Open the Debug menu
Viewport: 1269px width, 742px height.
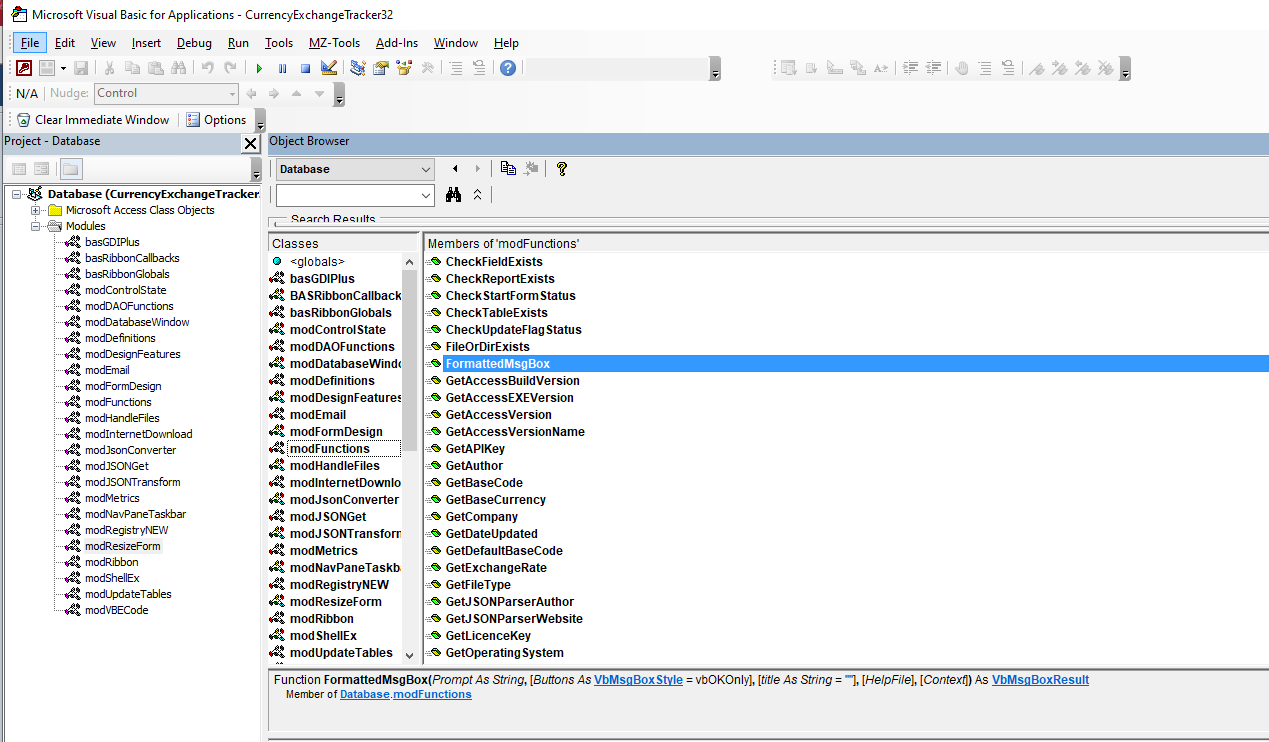coord(194,43)
